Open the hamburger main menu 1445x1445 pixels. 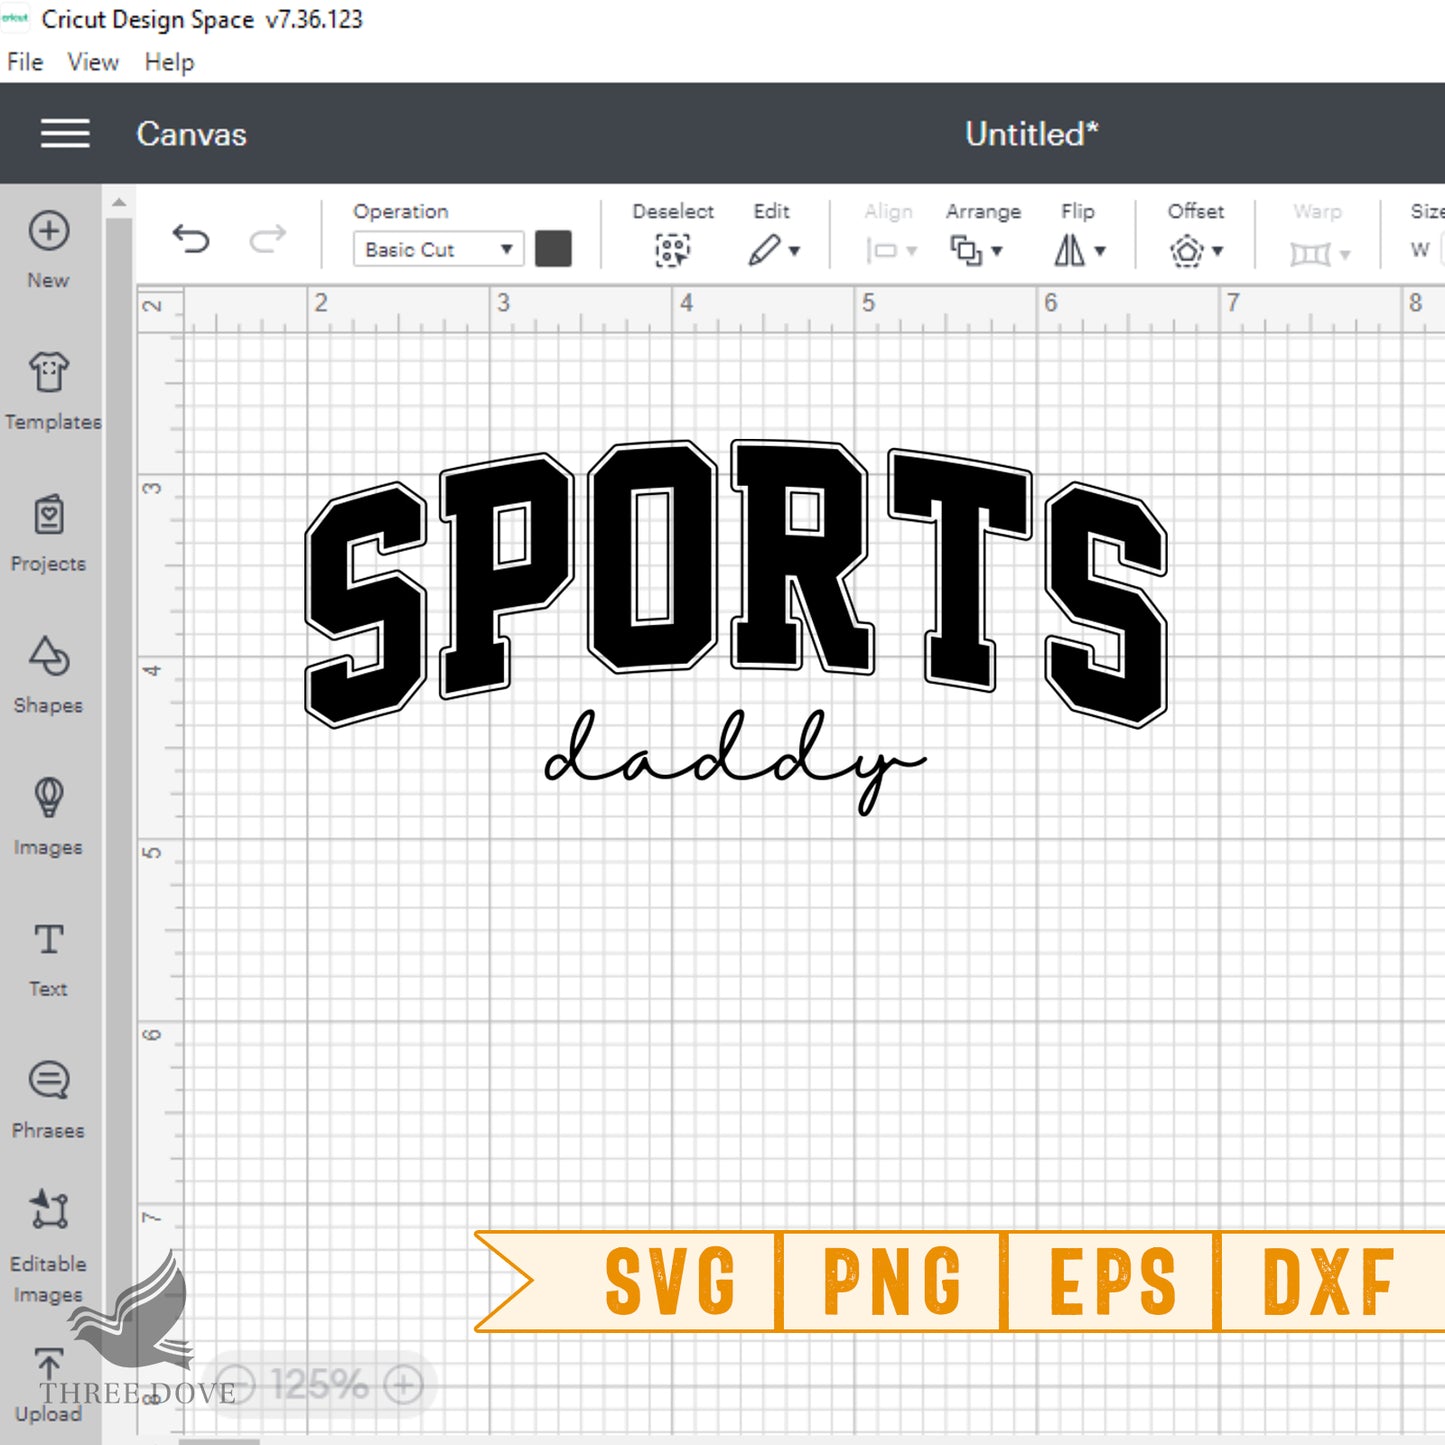point(65,133)
